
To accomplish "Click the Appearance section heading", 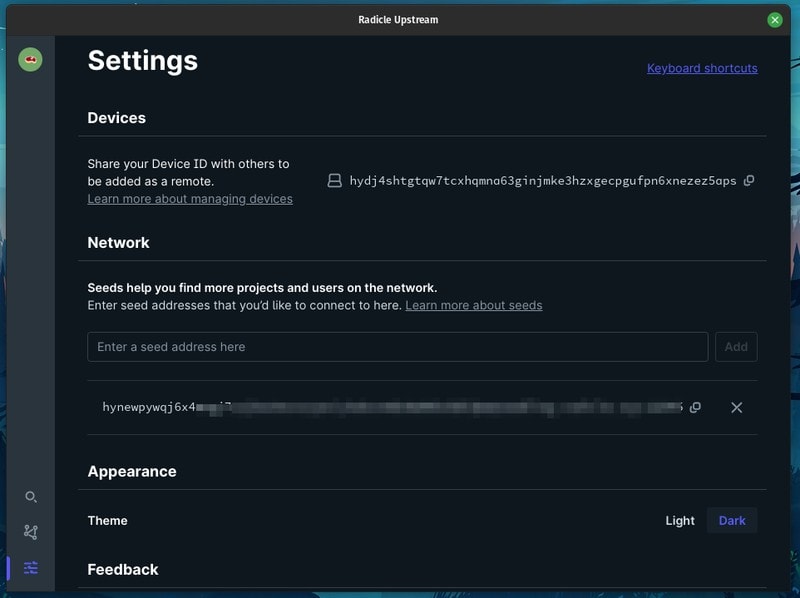I will tap(132, 471).
